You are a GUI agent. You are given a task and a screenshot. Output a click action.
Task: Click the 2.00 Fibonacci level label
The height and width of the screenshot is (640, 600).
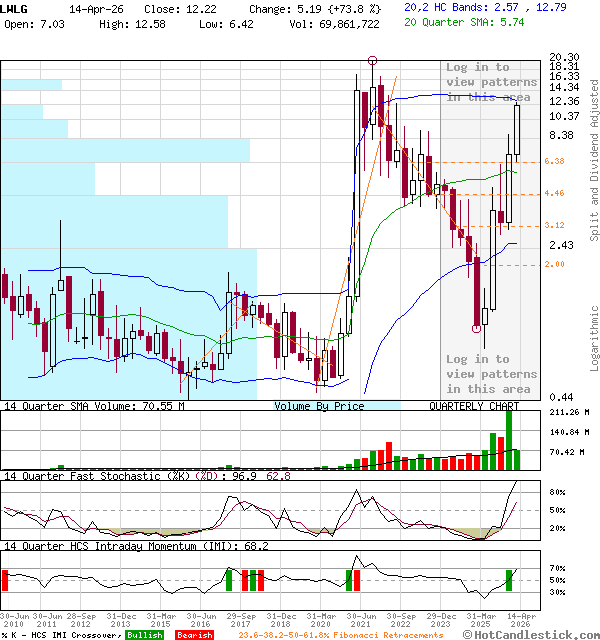(x=555, y=264)
